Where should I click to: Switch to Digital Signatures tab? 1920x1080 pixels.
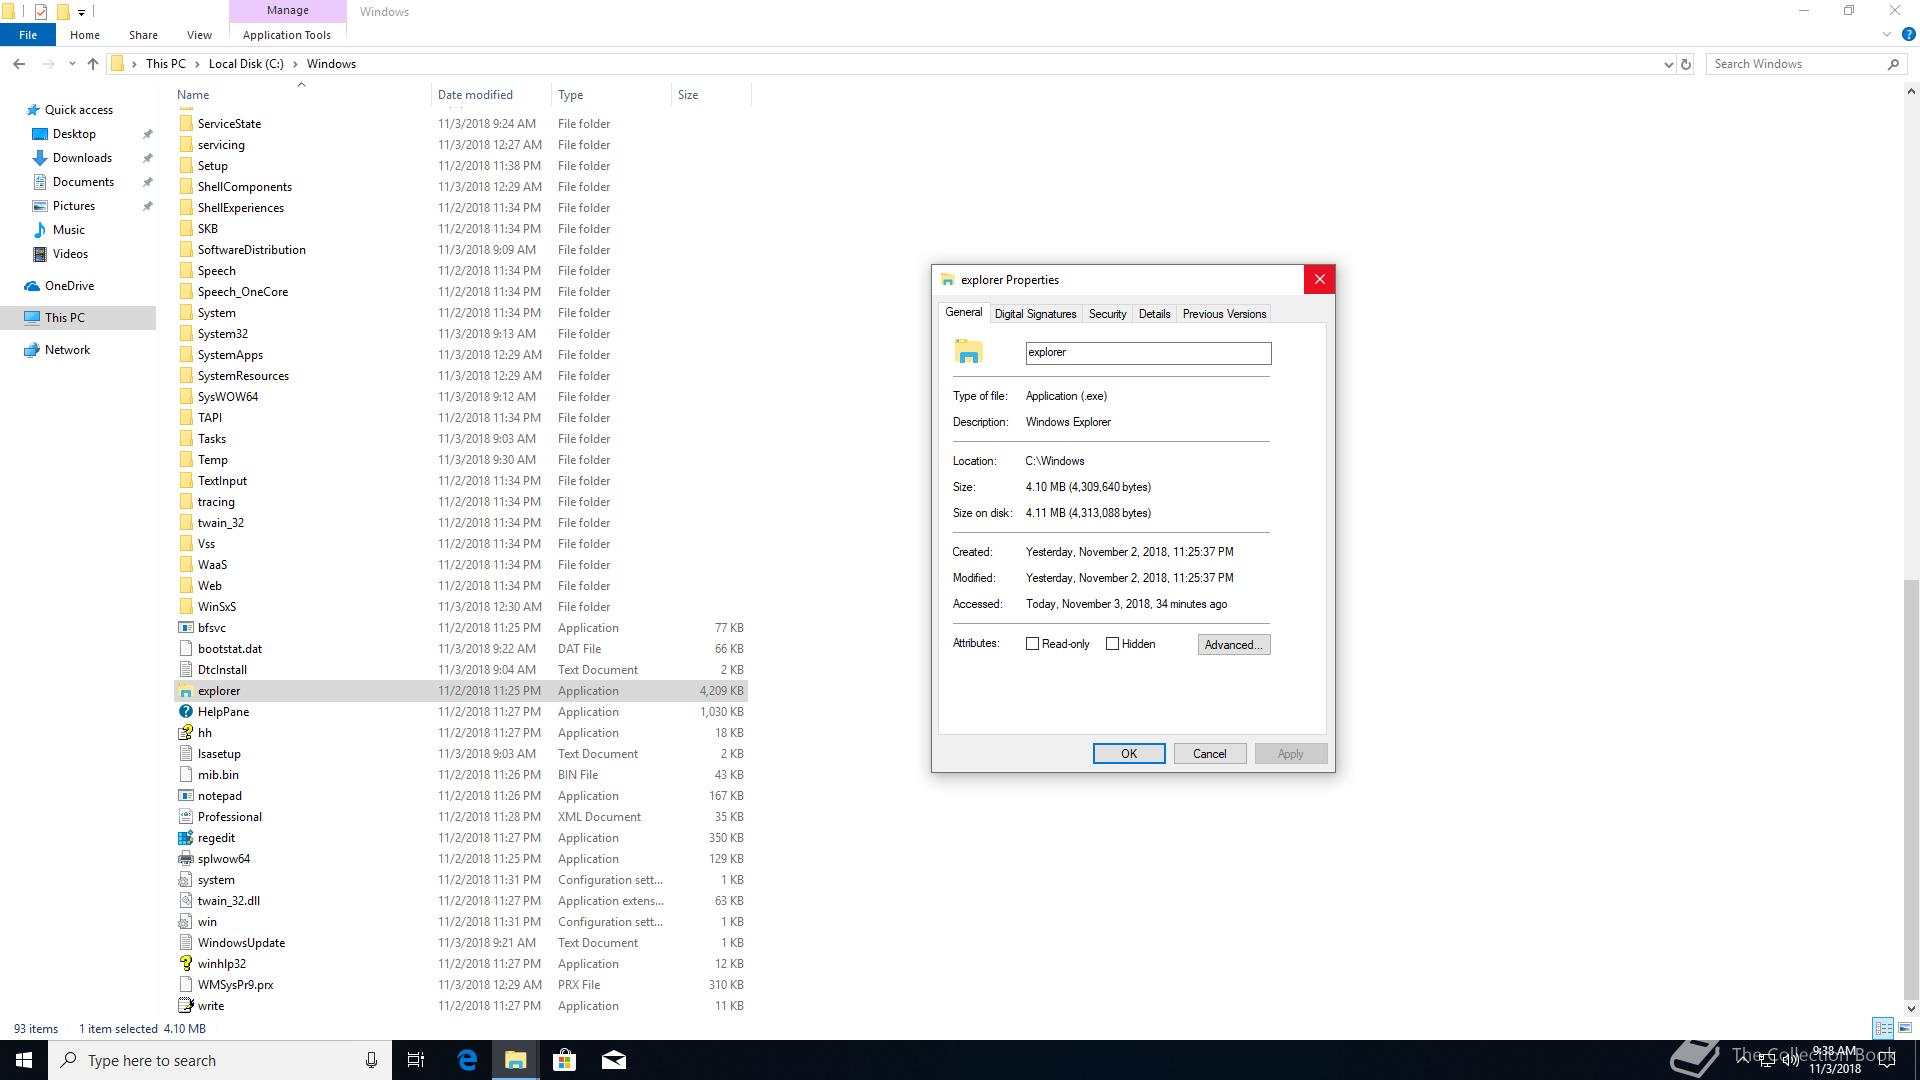(x=1035, y=314)
